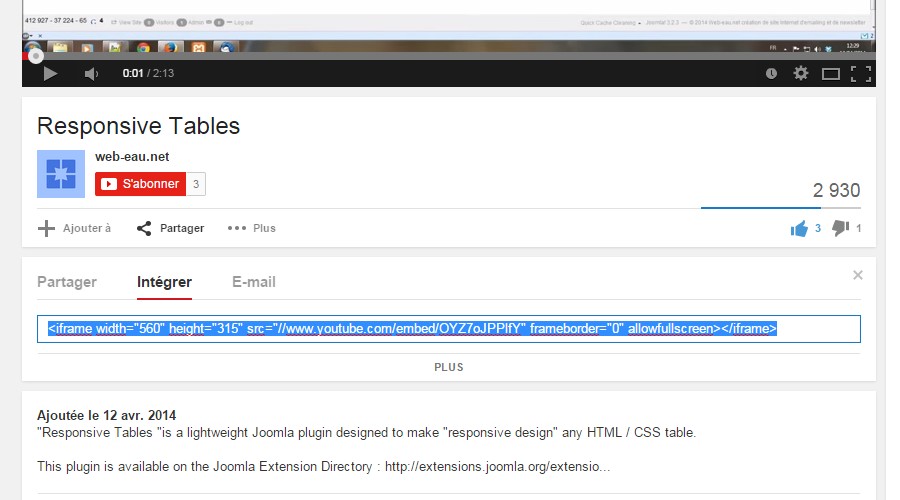Click the iframe embed code field
900x500 pixels.
pos(449,329)
